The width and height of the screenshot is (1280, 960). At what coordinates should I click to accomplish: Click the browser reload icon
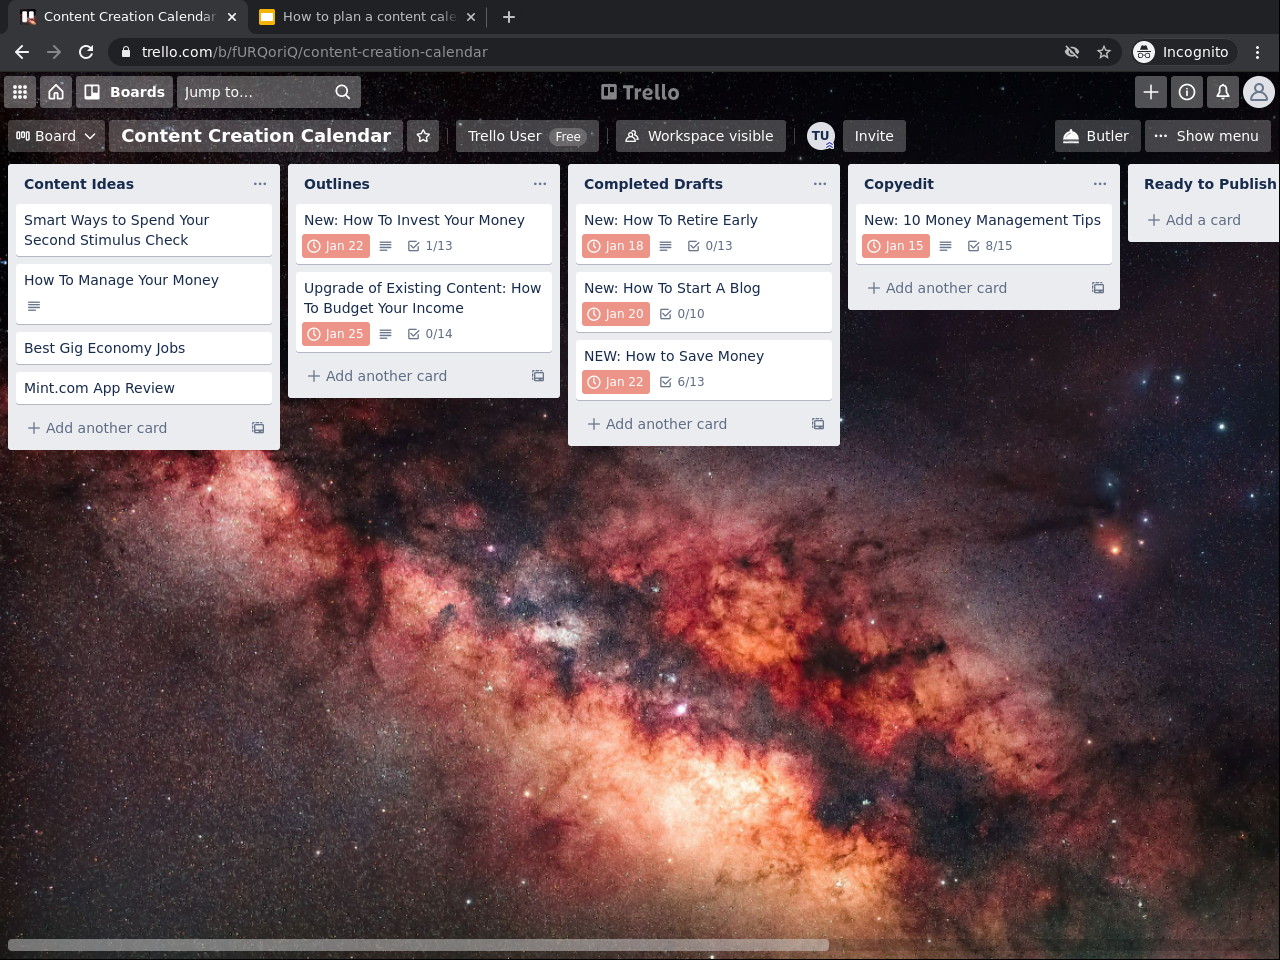pos(86,52)
